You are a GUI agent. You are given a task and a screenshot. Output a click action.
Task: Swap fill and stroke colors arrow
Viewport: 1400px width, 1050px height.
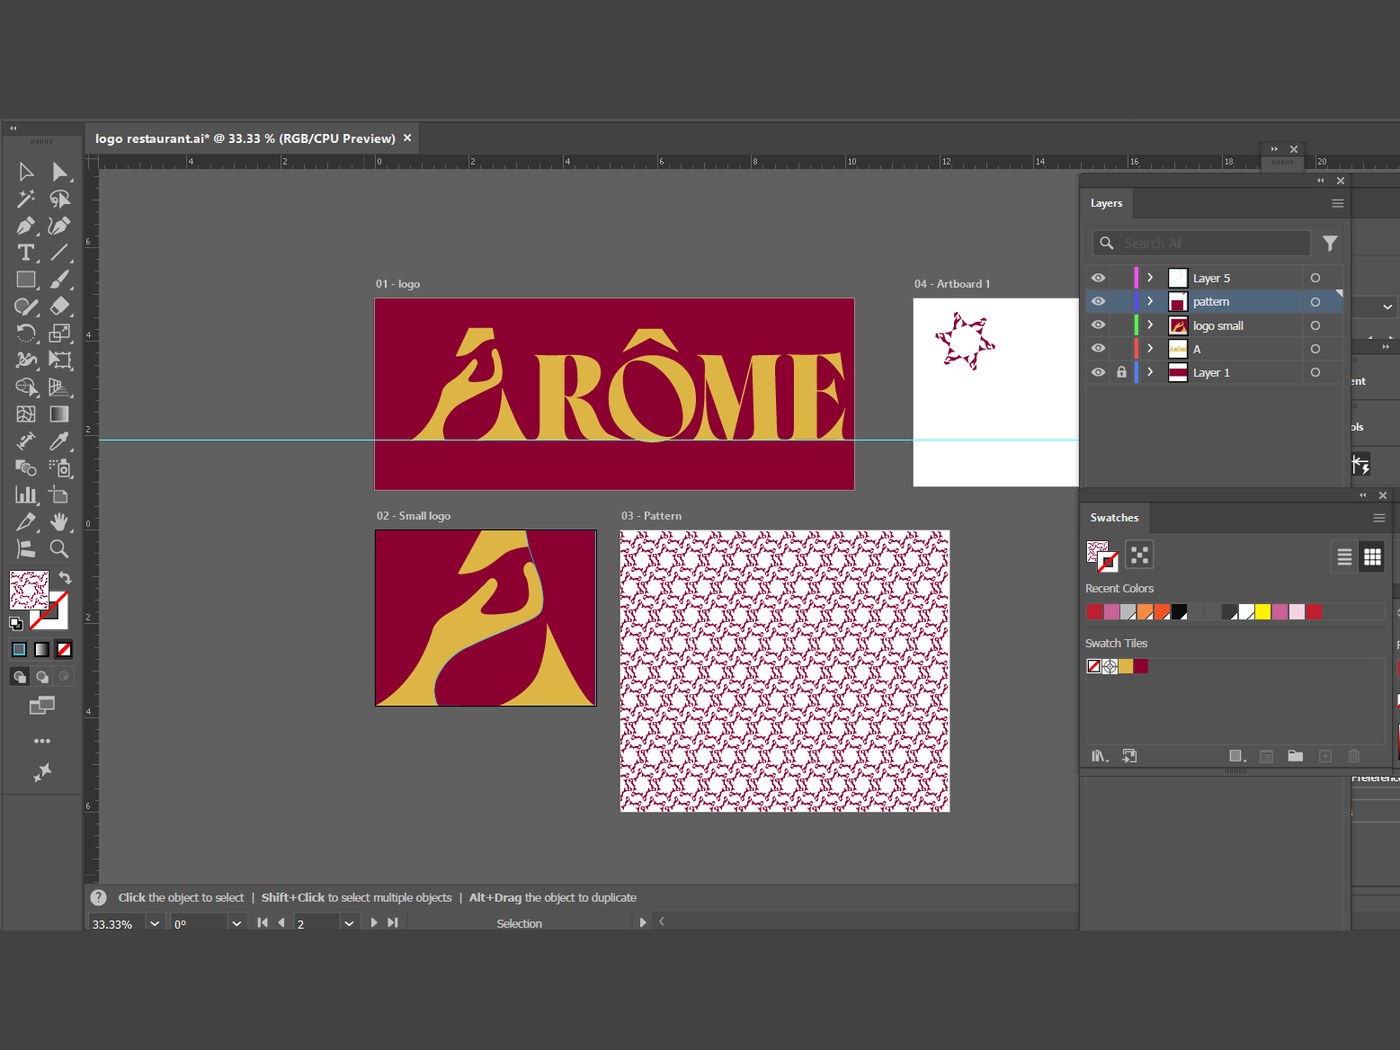[65, 578]
